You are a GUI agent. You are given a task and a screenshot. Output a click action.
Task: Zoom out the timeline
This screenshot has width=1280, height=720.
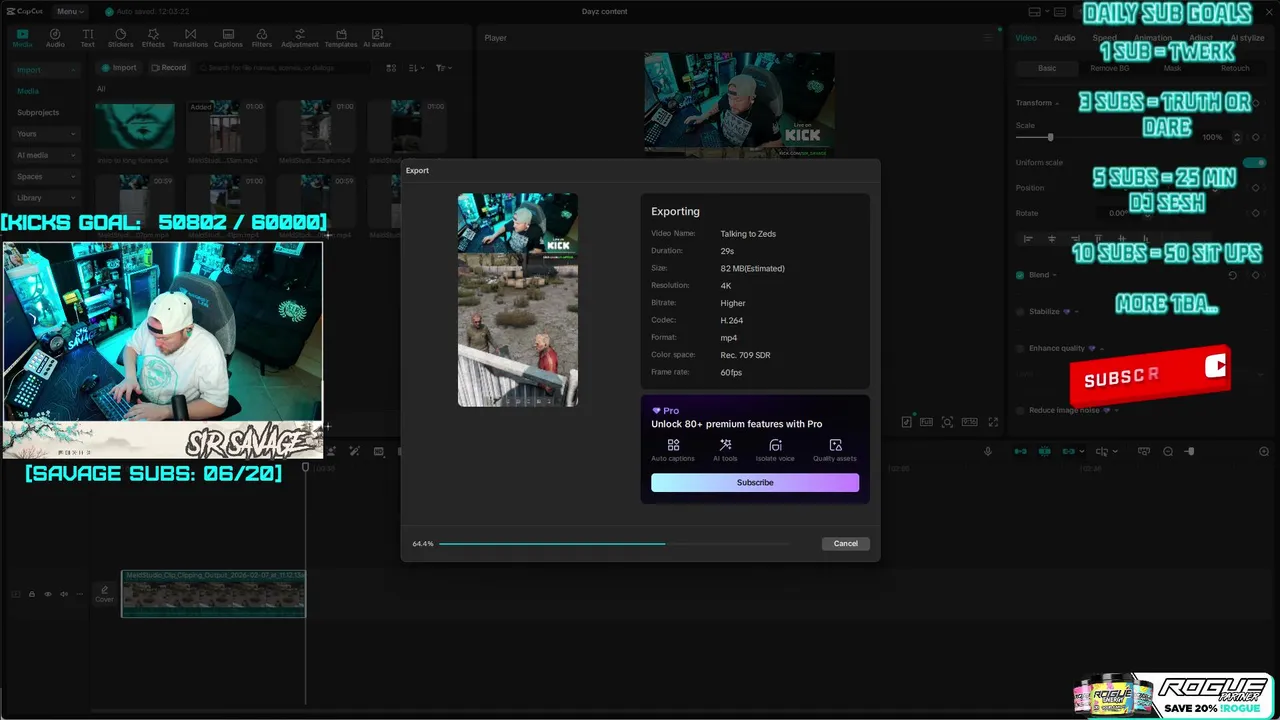pyautogui.click(x=1167, y=452)
